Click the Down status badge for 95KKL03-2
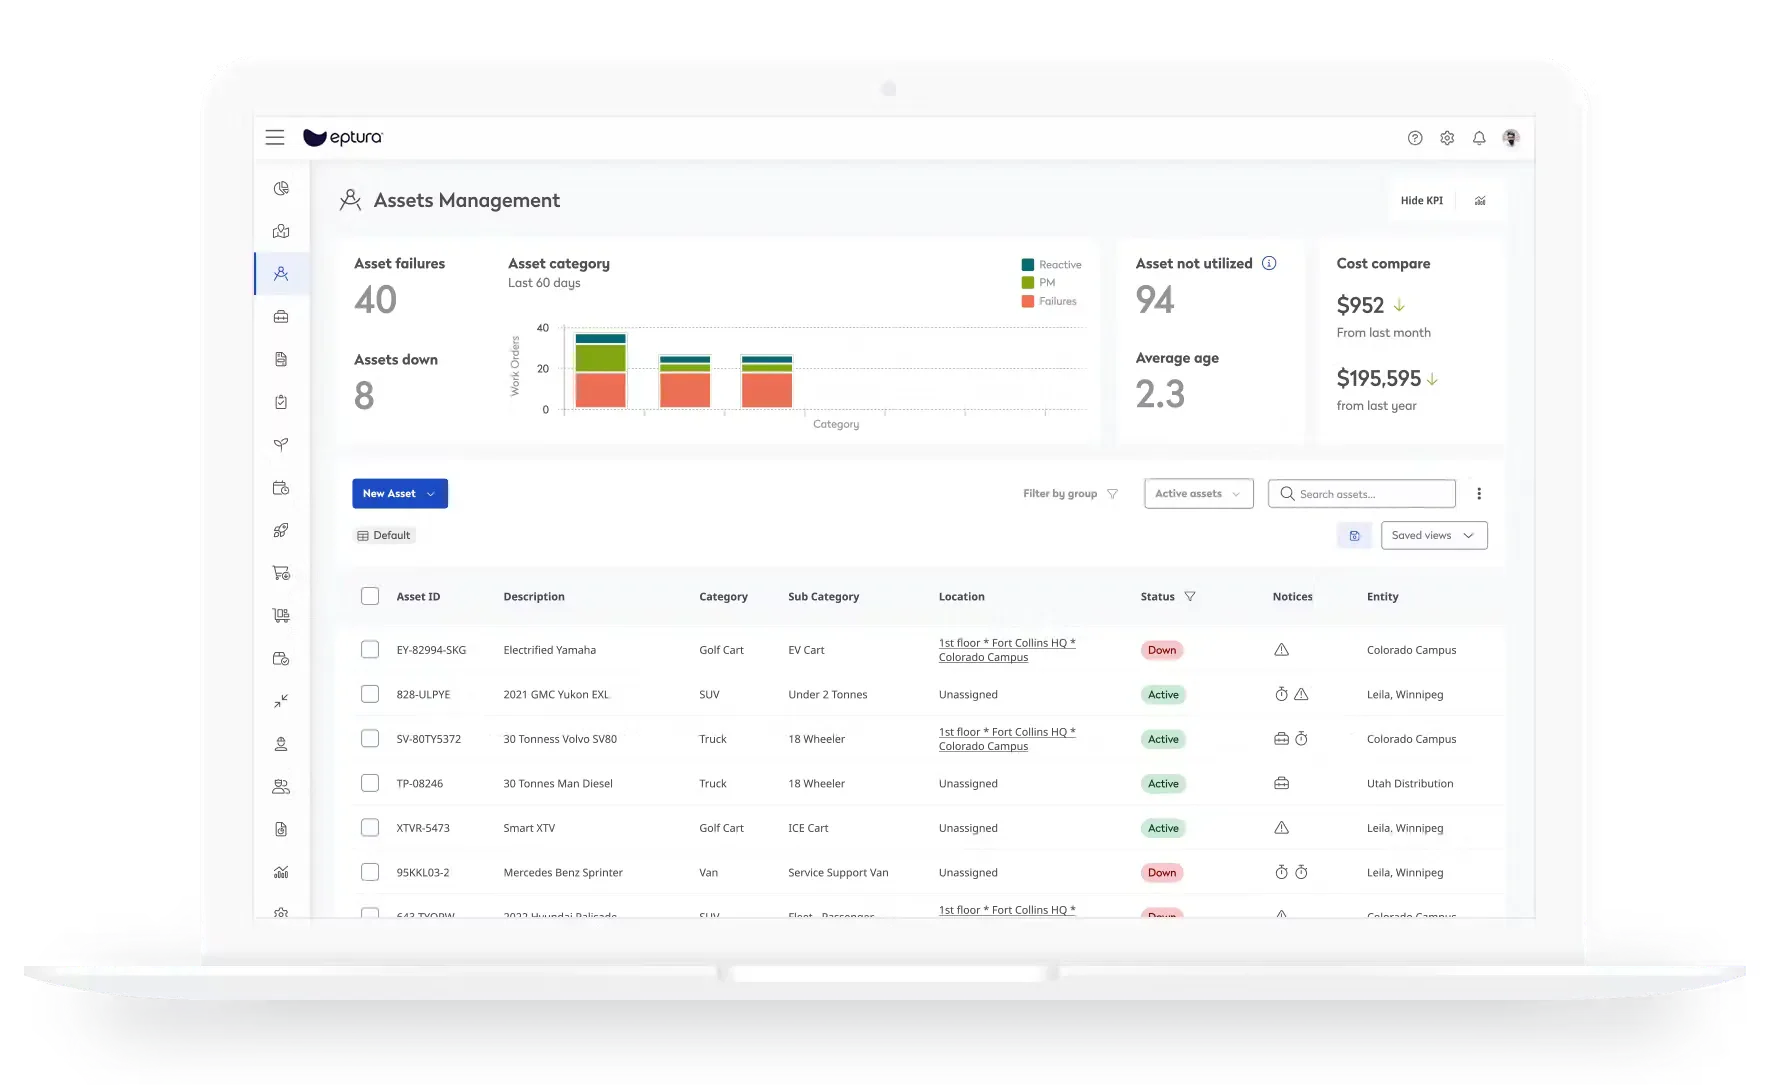The height and width of the screenshot is (1085, 1778). click(x=1162, y=872)
